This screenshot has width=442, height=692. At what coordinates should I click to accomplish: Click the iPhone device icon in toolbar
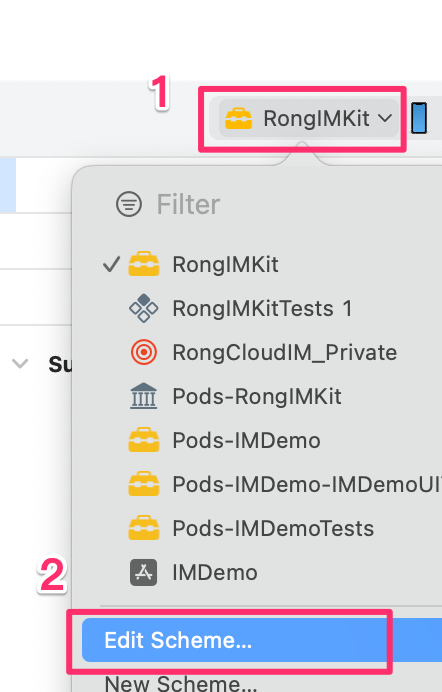(419, 118)
